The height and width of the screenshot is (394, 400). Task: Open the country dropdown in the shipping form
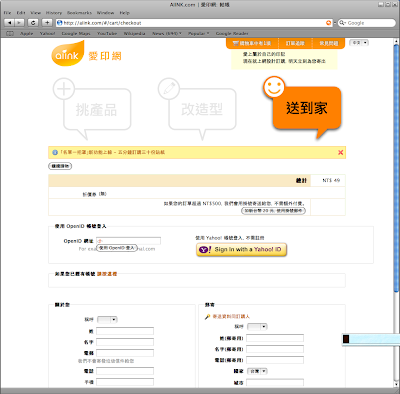(257, 371)
